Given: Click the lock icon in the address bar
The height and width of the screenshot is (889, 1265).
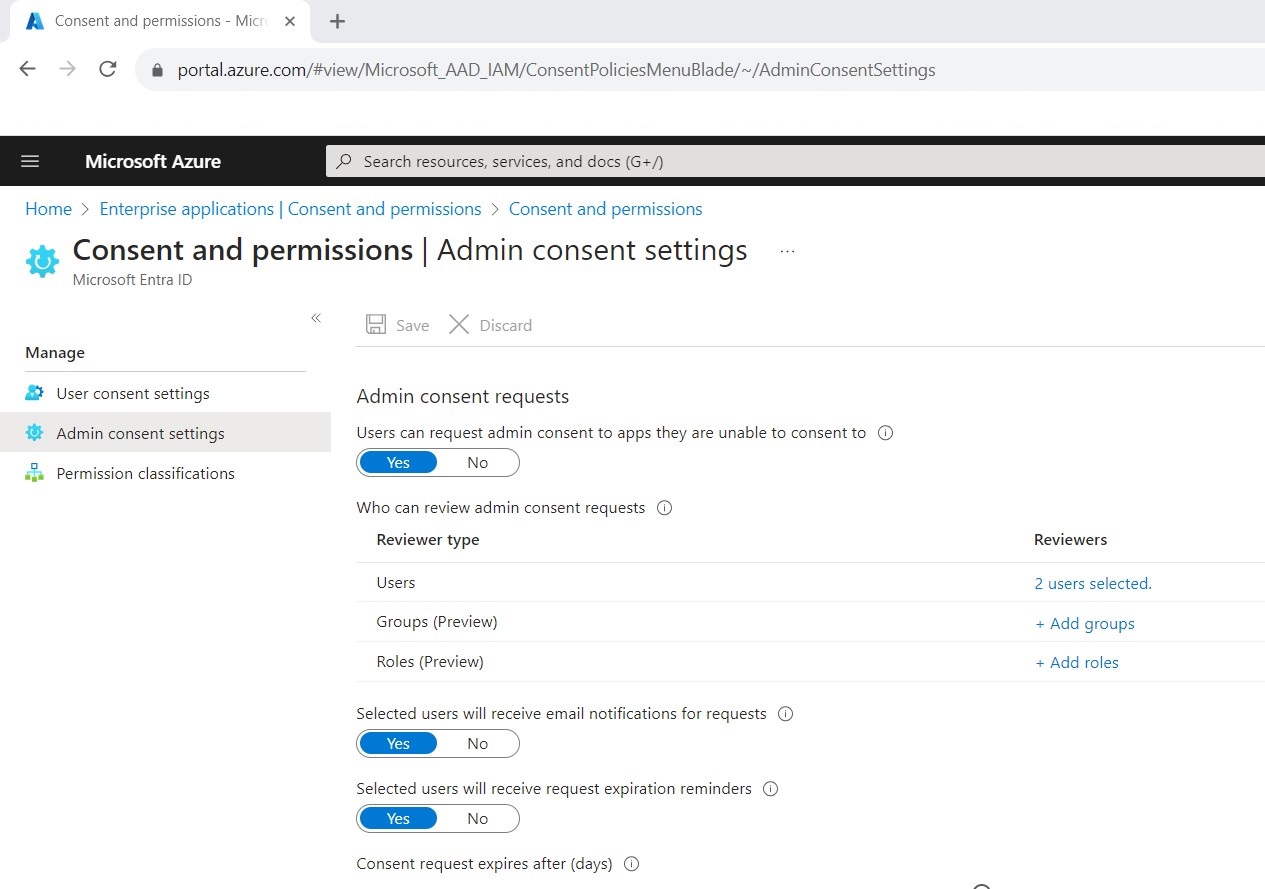Looking at the screenshot, I should (x=156, y=70).
